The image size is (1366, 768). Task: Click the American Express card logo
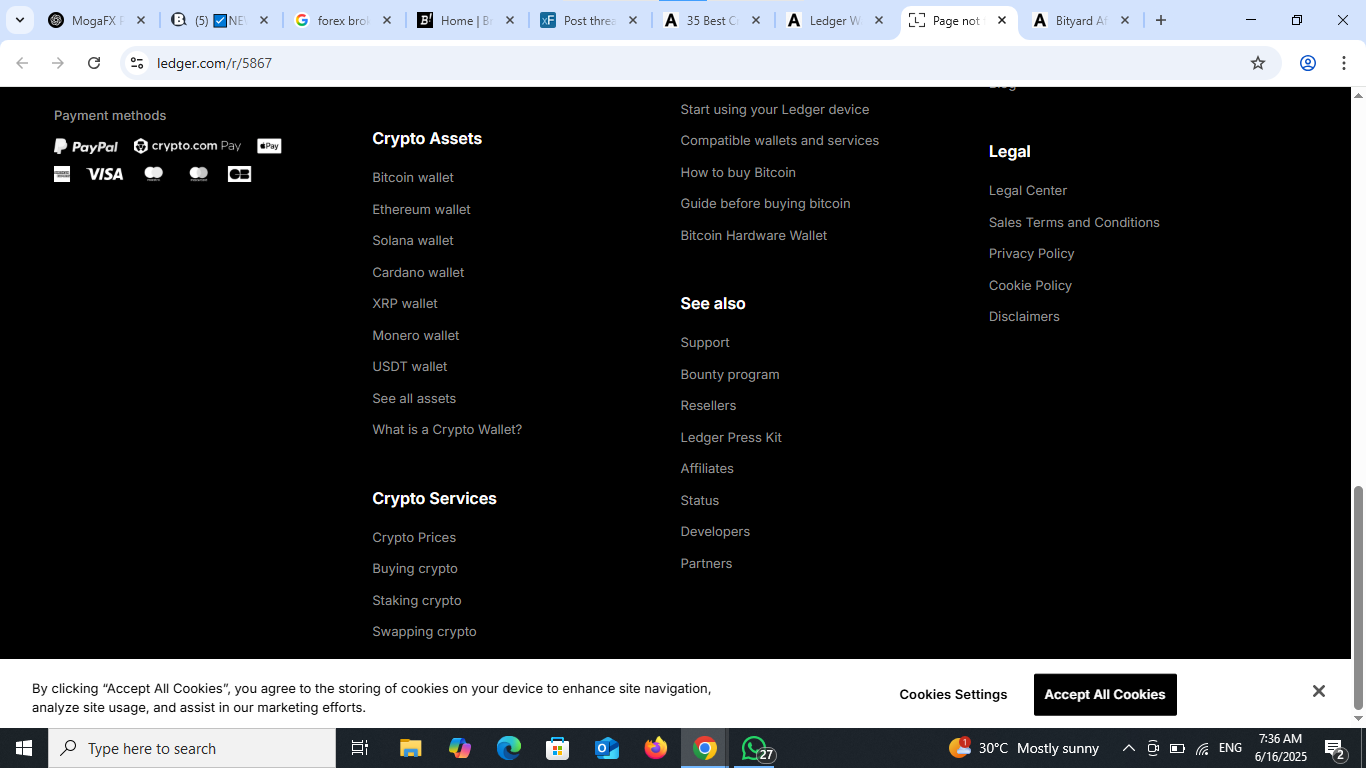62,174
